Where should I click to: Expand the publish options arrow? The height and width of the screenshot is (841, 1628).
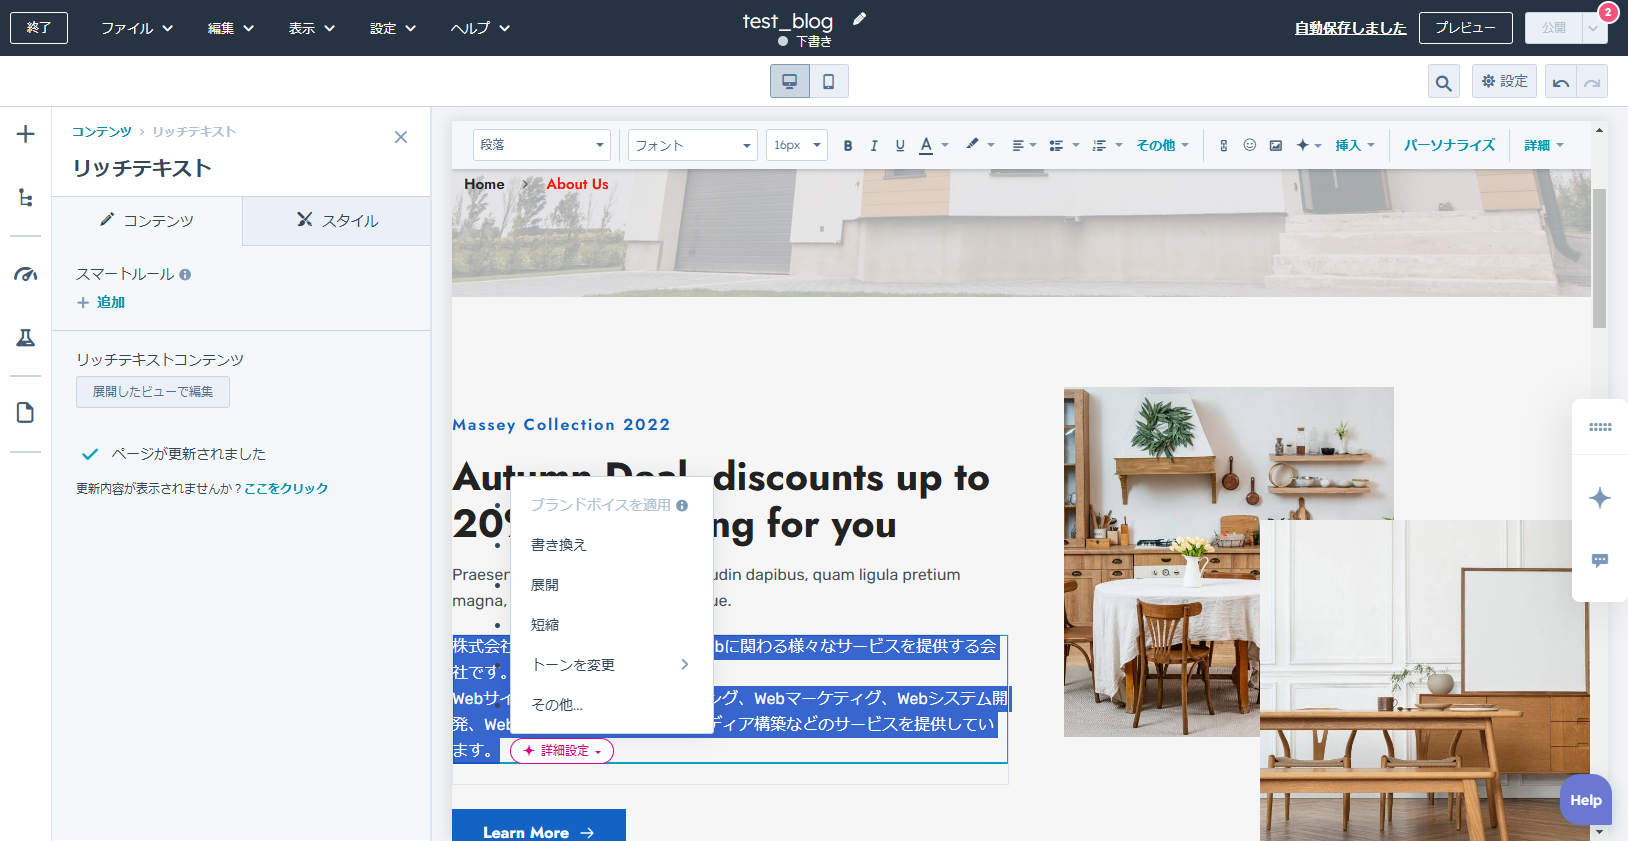point(1594,28)
